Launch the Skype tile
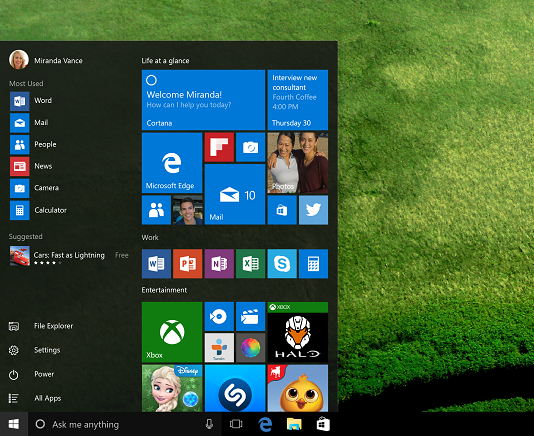 [x=282, y=264]
